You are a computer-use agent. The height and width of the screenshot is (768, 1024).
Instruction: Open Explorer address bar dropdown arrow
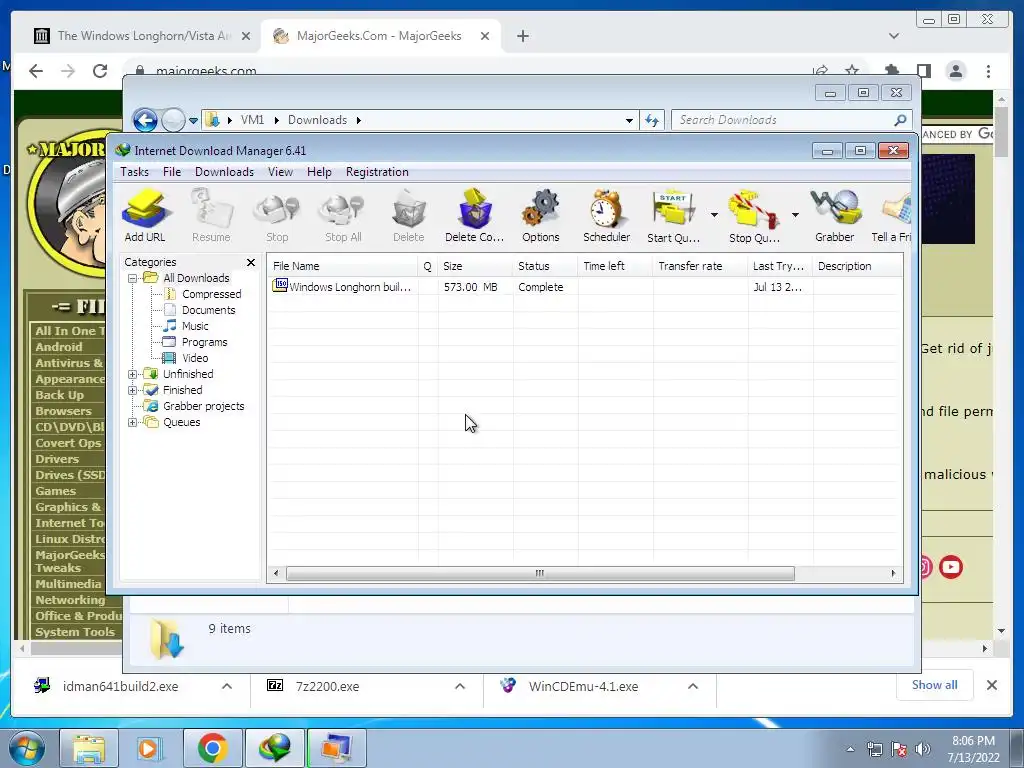coord(629,121)
